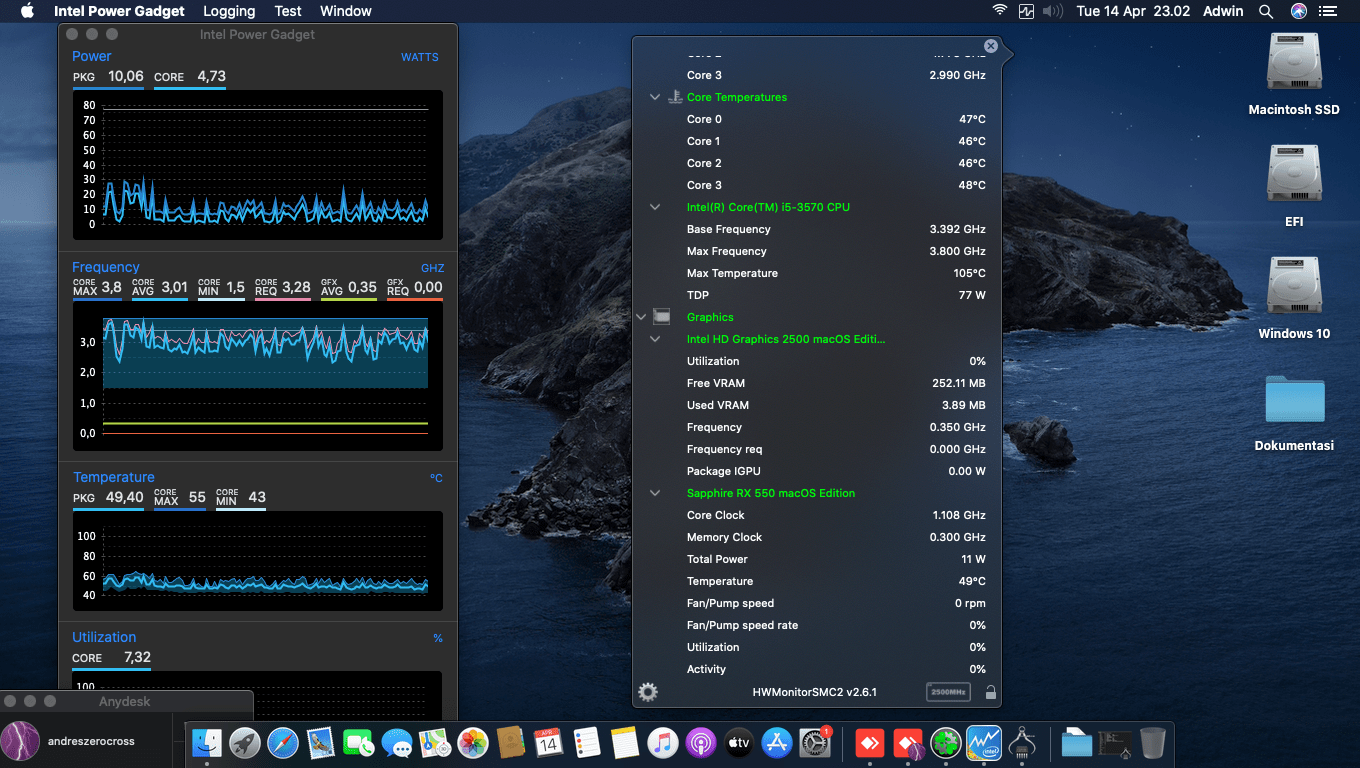
Task: Click Spotlight search in the menu bar
Action: 1265,11
